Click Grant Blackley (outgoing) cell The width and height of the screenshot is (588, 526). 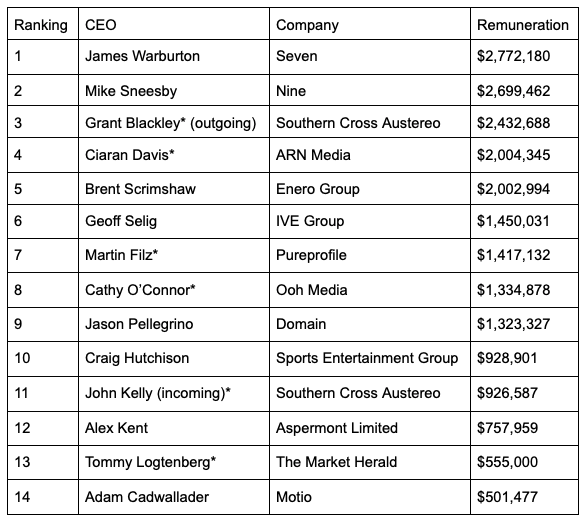[174, 122]
